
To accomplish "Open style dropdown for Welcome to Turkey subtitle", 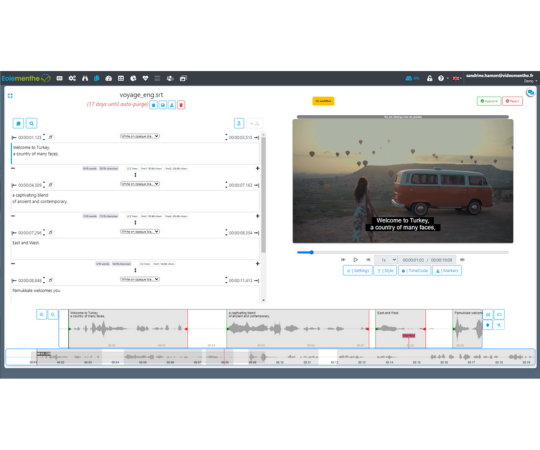I will click(x=140, y=136).
